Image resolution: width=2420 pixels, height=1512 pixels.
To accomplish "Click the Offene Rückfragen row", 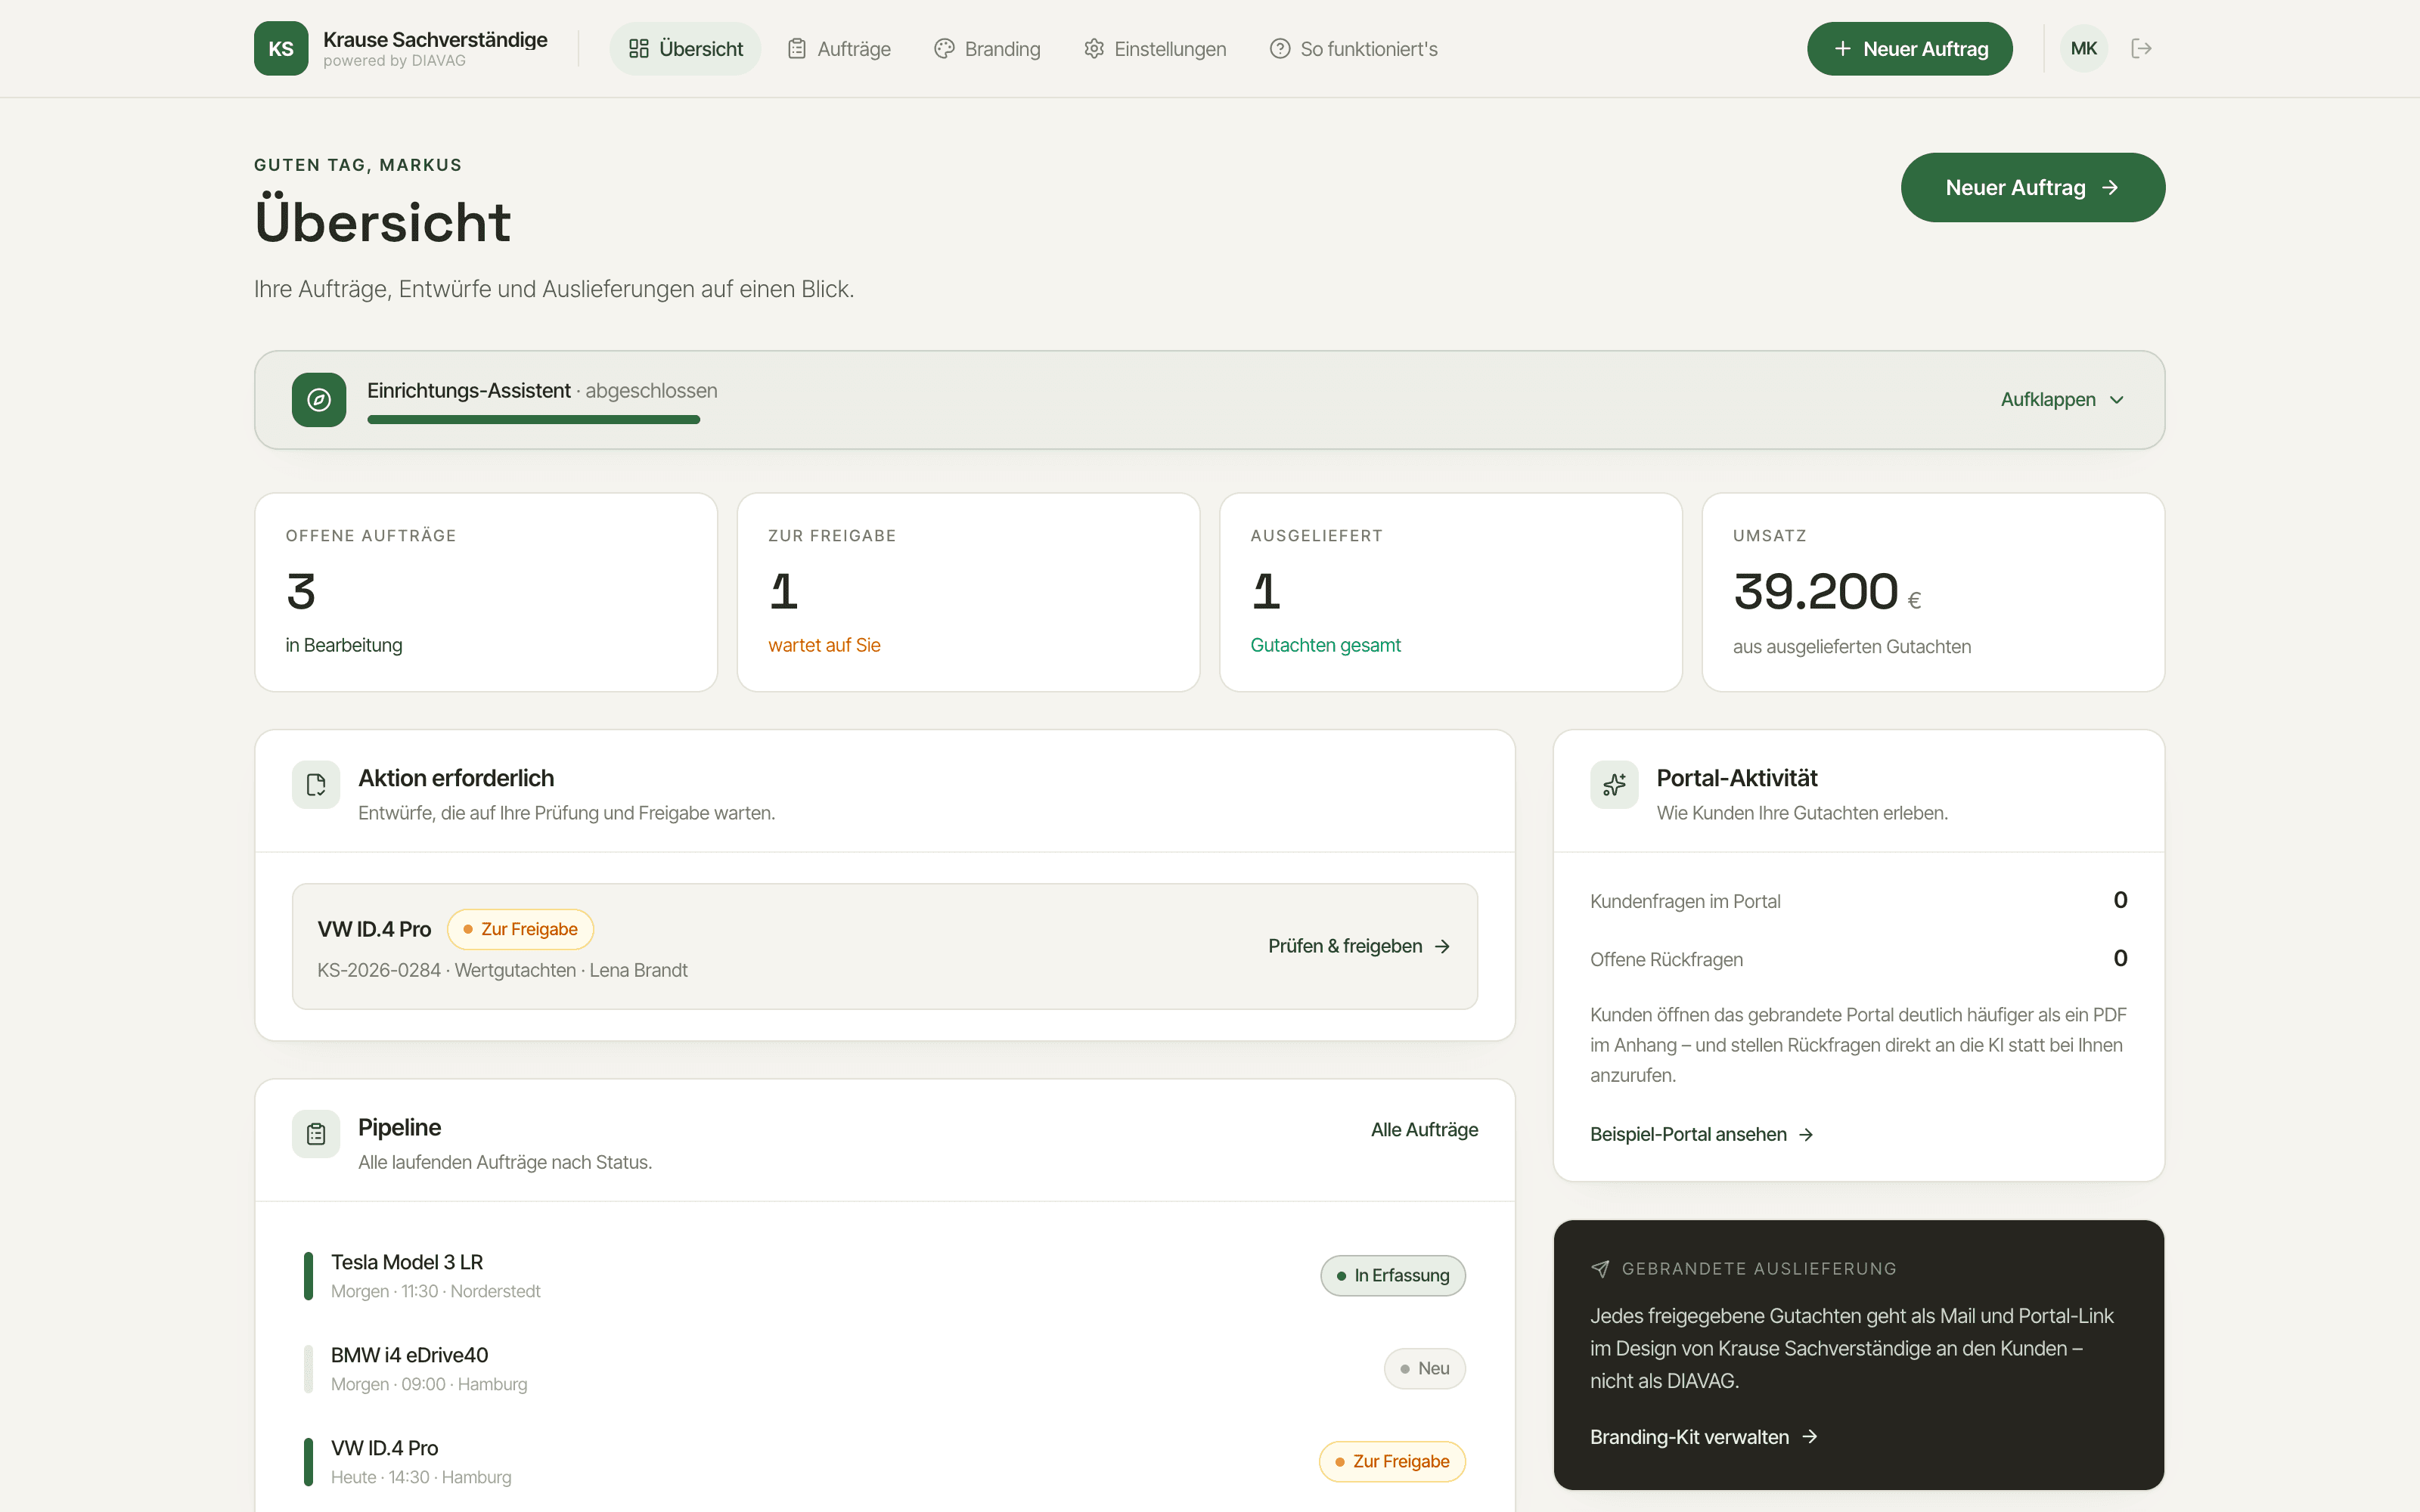I will pos(1858,959).
